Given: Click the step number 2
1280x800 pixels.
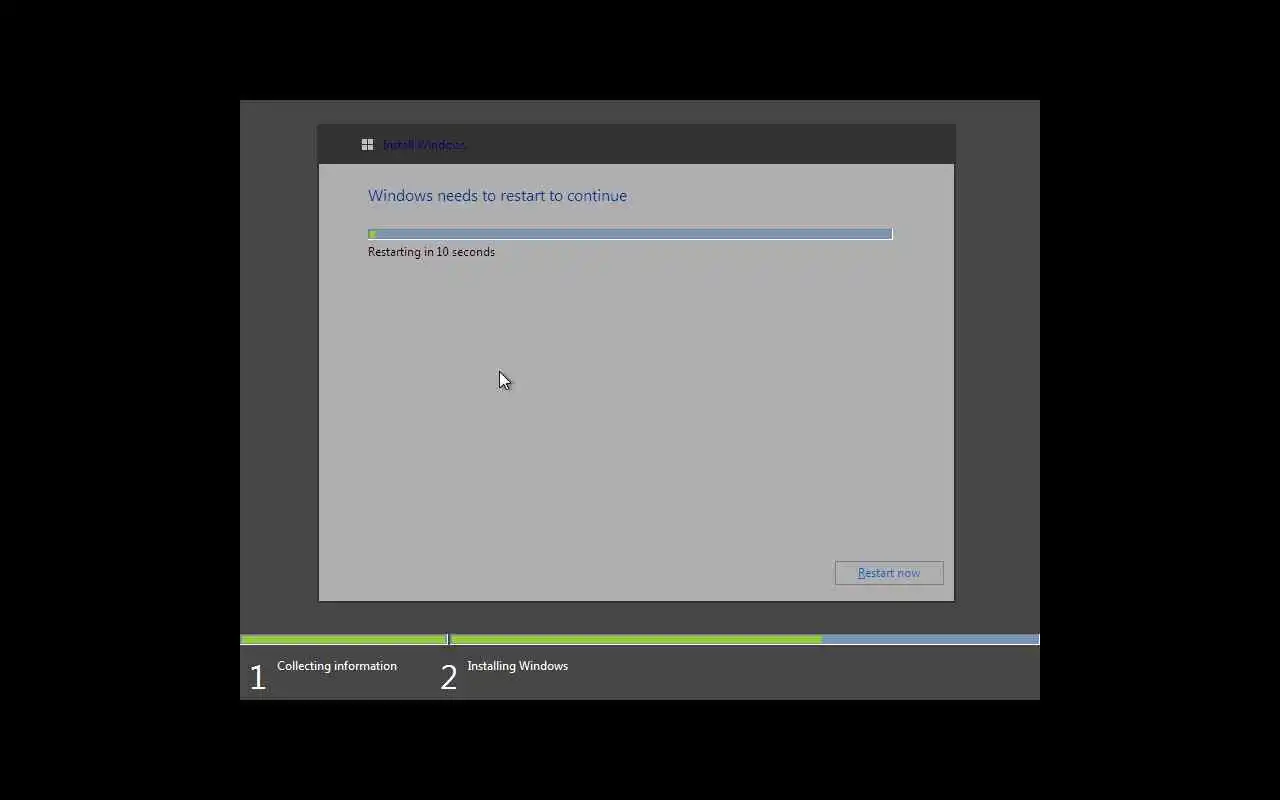Looking at the screenshot, I should tap(449, 678).
